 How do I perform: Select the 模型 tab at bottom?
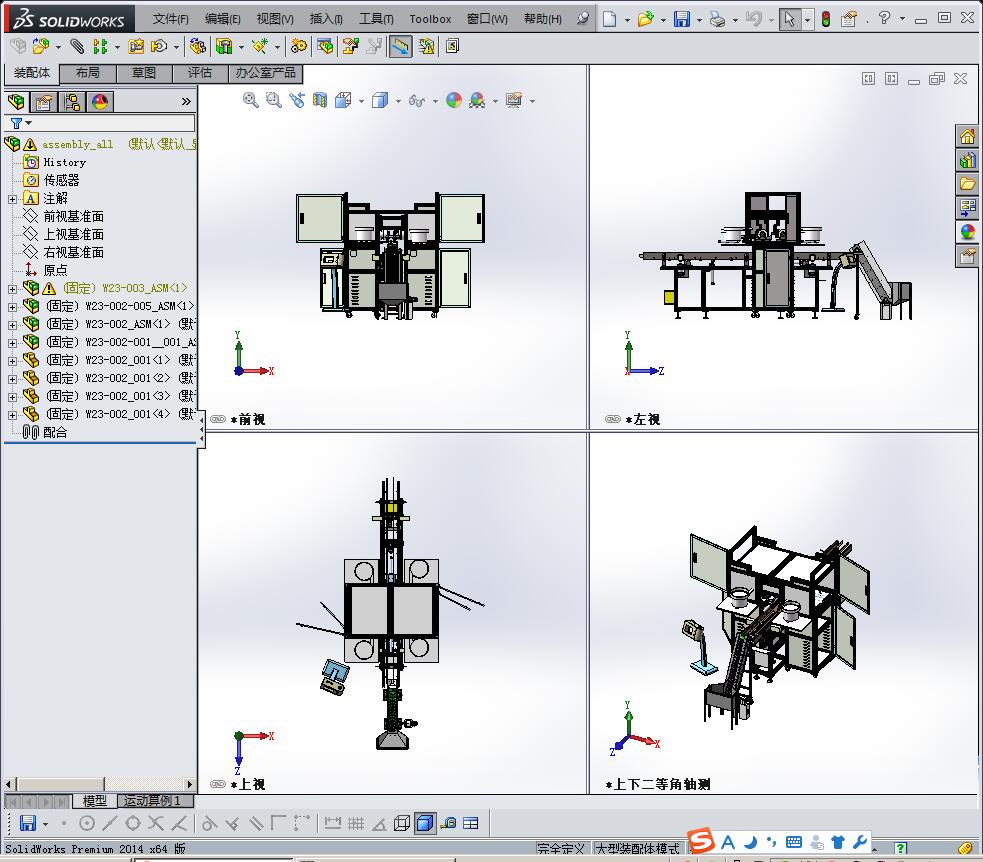(95, 801)
